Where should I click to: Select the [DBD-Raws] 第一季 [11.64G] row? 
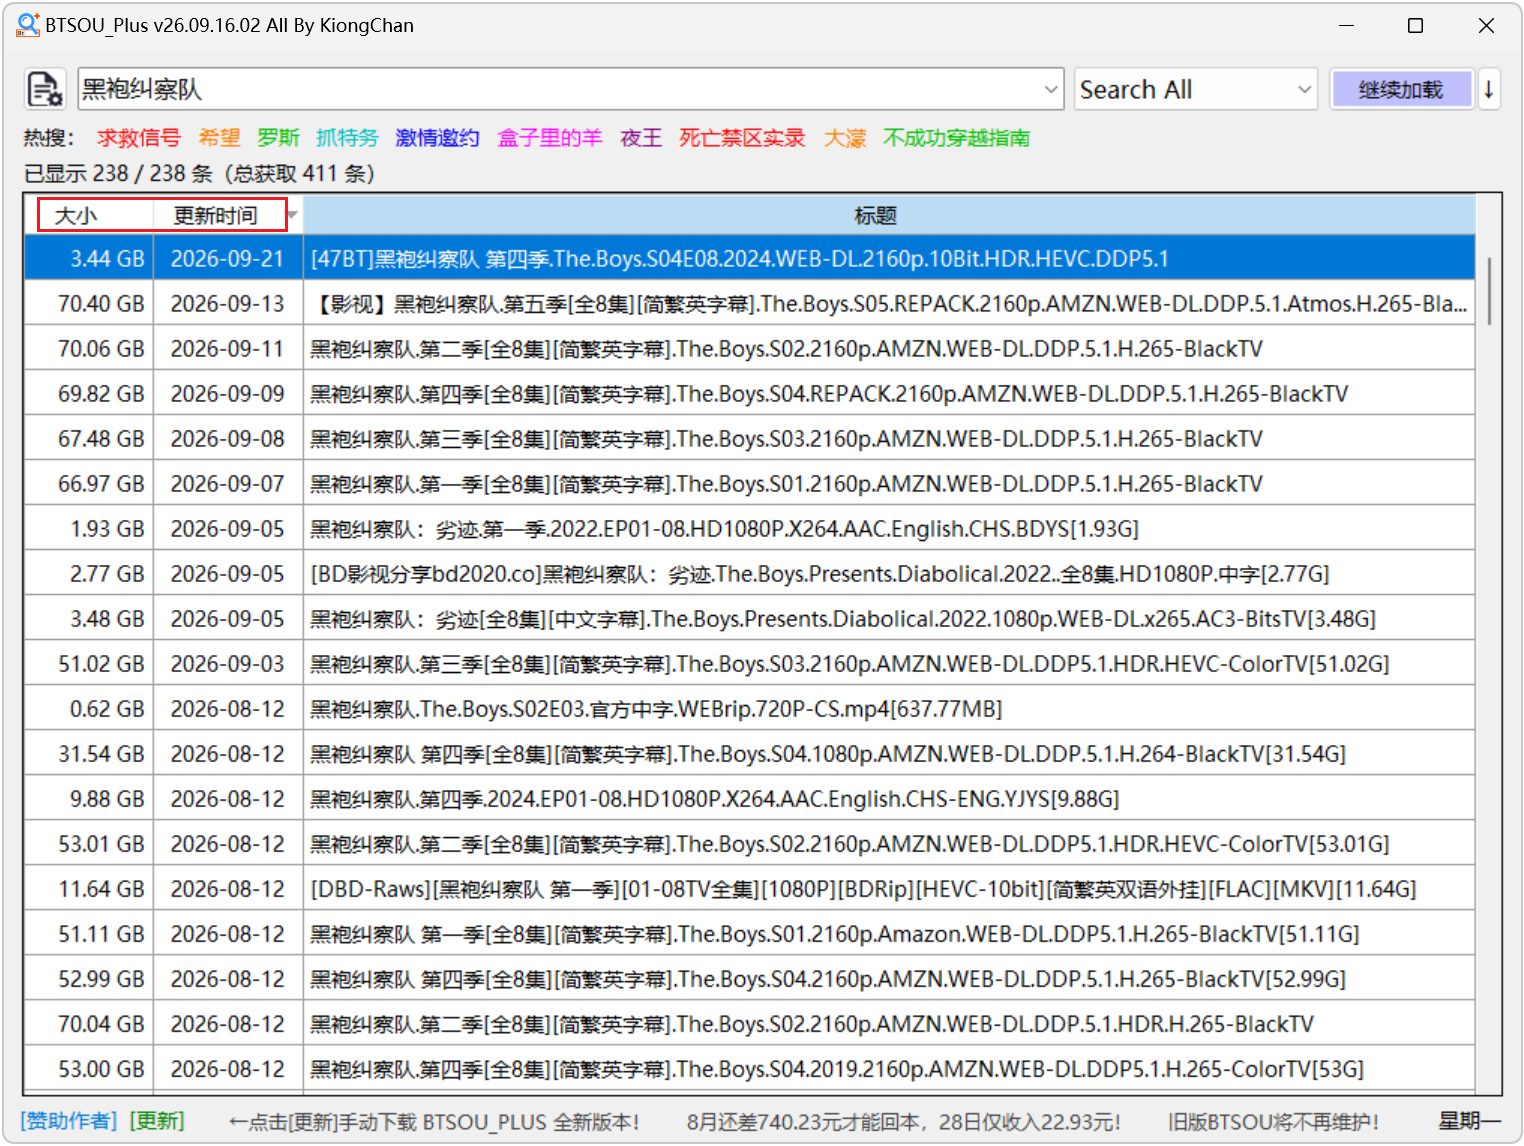[x=749, y=888]
